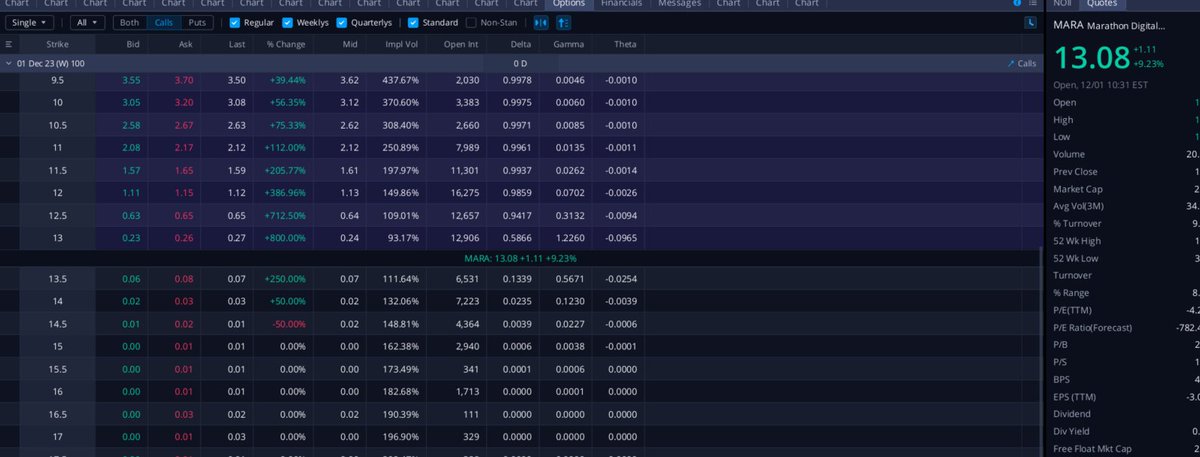This screenshot has width=1200, height=457.
Task: Click the MARA 13.08 underlying price divider row
Action: coord(520,258)
